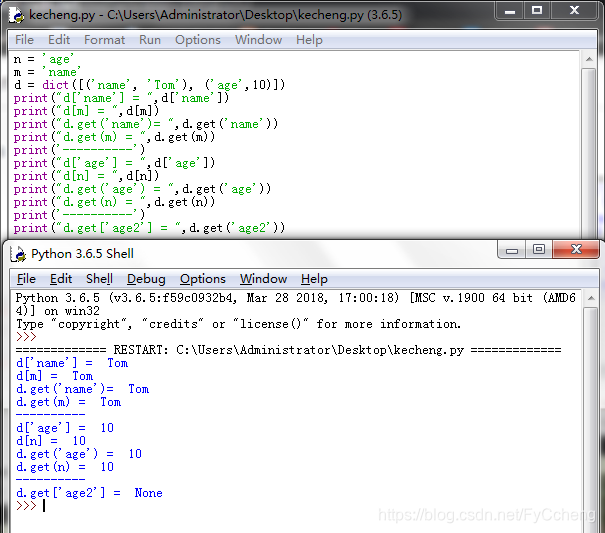605x533 pixels.
Task: Place cursor on line n = 'age'
Action: 43,59
